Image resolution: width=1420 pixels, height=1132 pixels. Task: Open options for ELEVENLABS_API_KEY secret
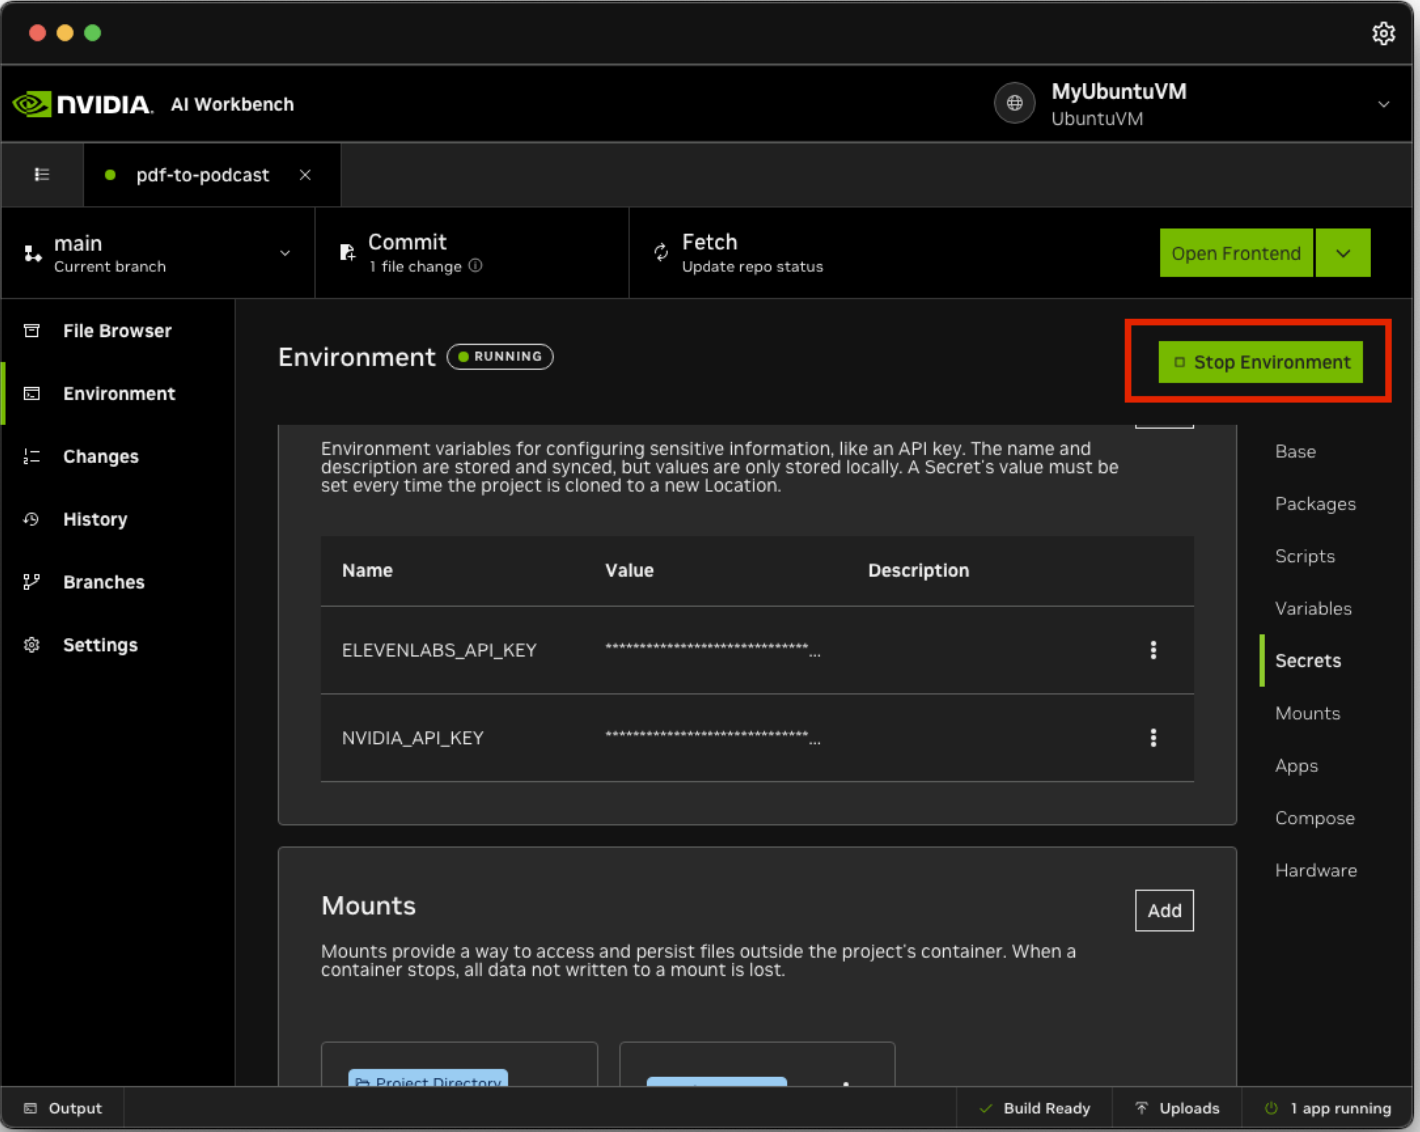click(x=1153, y=650)
